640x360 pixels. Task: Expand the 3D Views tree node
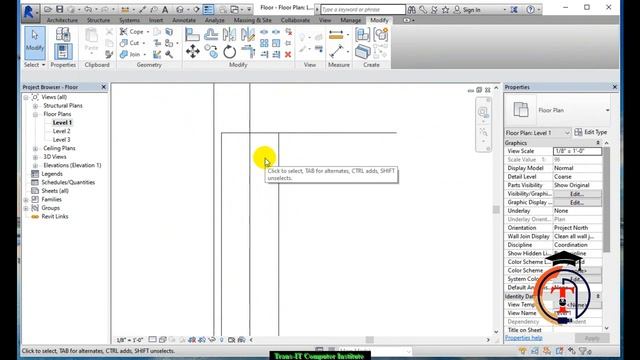click(x=36, y=157)
